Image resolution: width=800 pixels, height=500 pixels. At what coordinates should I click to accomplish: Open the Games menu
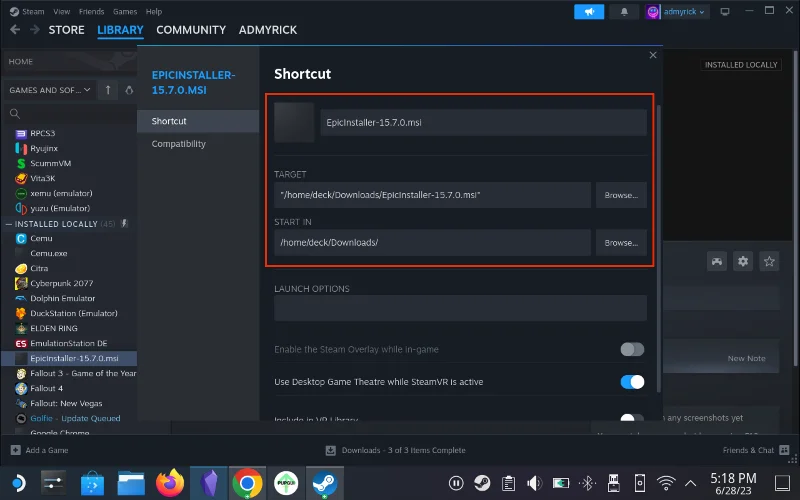coord(125,11)
